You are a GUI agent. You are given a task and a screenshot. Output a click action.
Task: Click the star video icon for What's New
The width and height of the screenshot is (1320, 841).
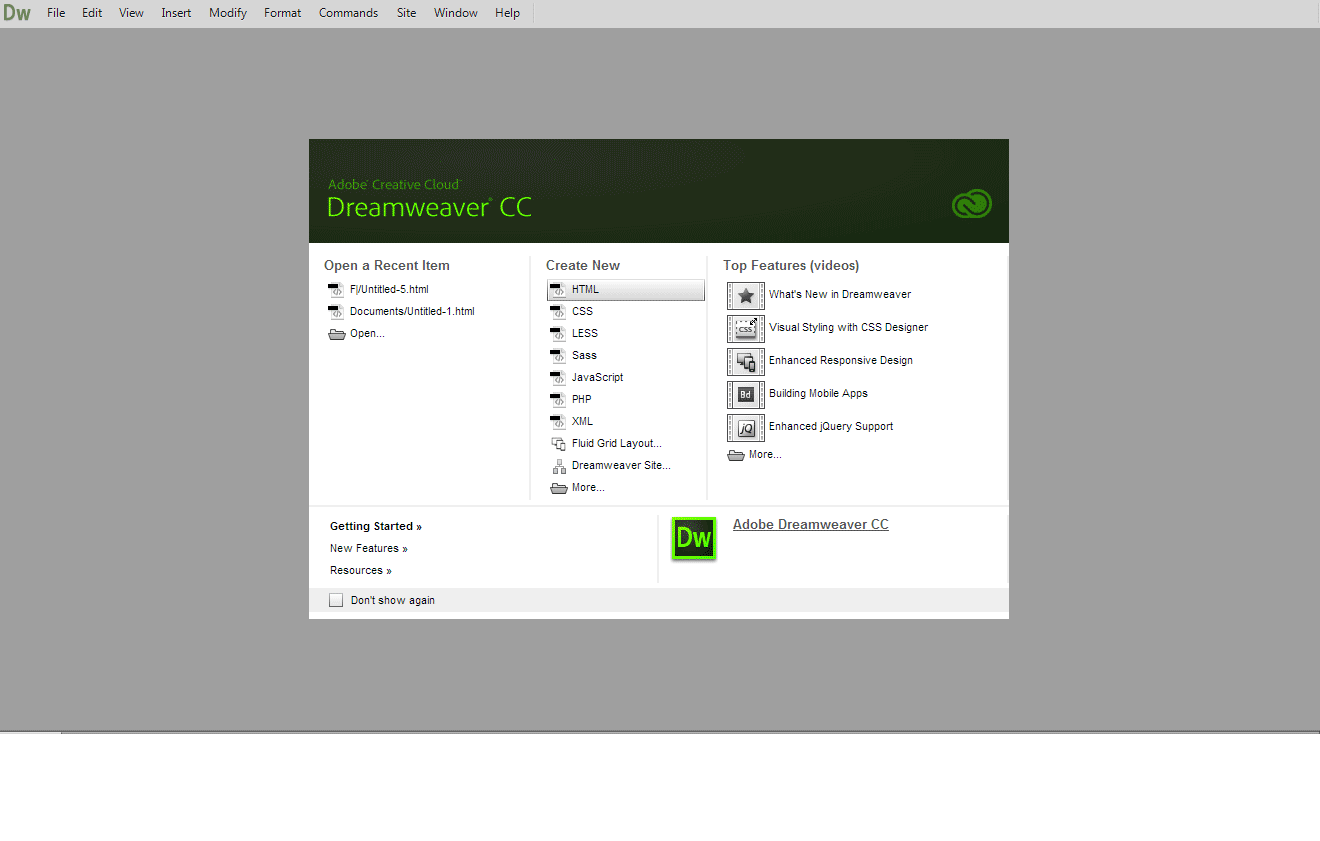[x=746, y=295]
